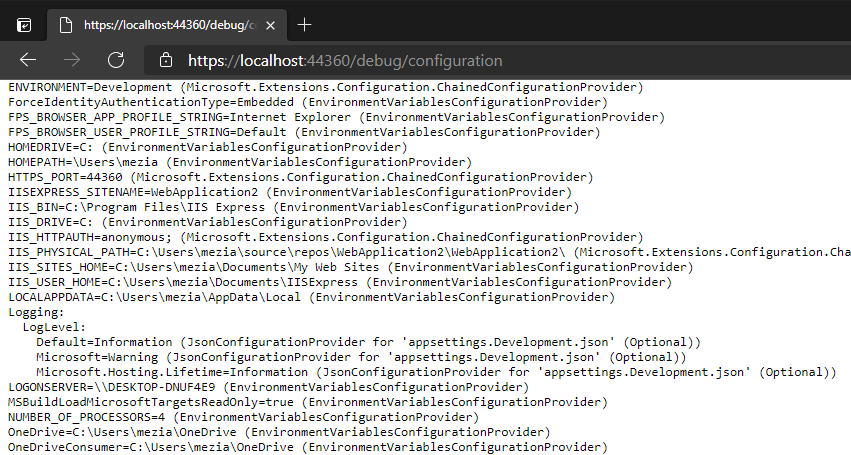Screen dimensions: 851x455
Task: Open a new browser tab
Action: pyautogui.click(x=305, y=24)
